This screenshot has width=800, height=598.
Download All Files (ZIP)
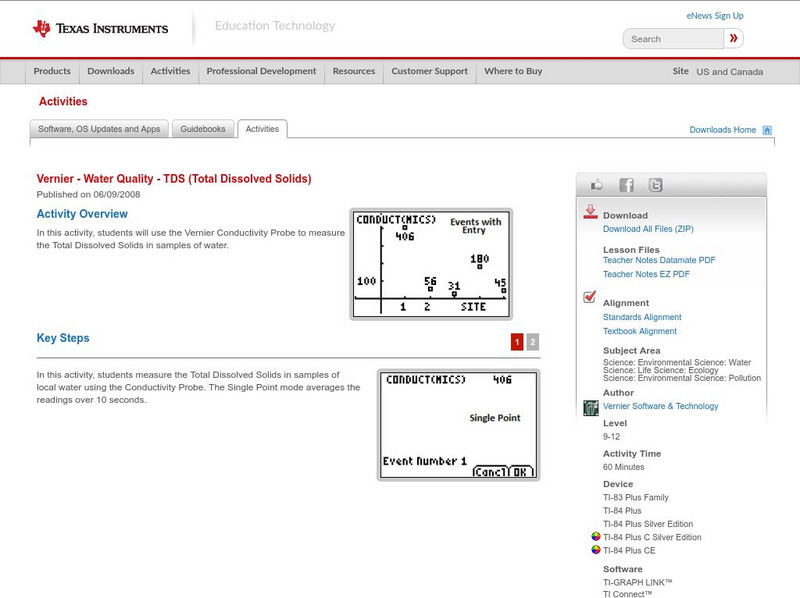[650, 228]
